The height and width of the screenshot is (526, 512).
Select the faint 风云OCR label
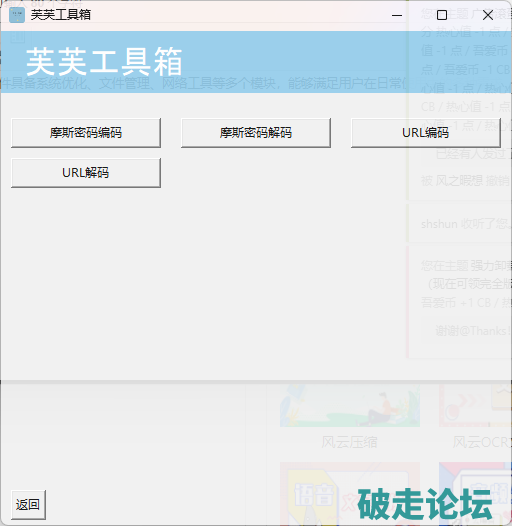tap(480, 442)
